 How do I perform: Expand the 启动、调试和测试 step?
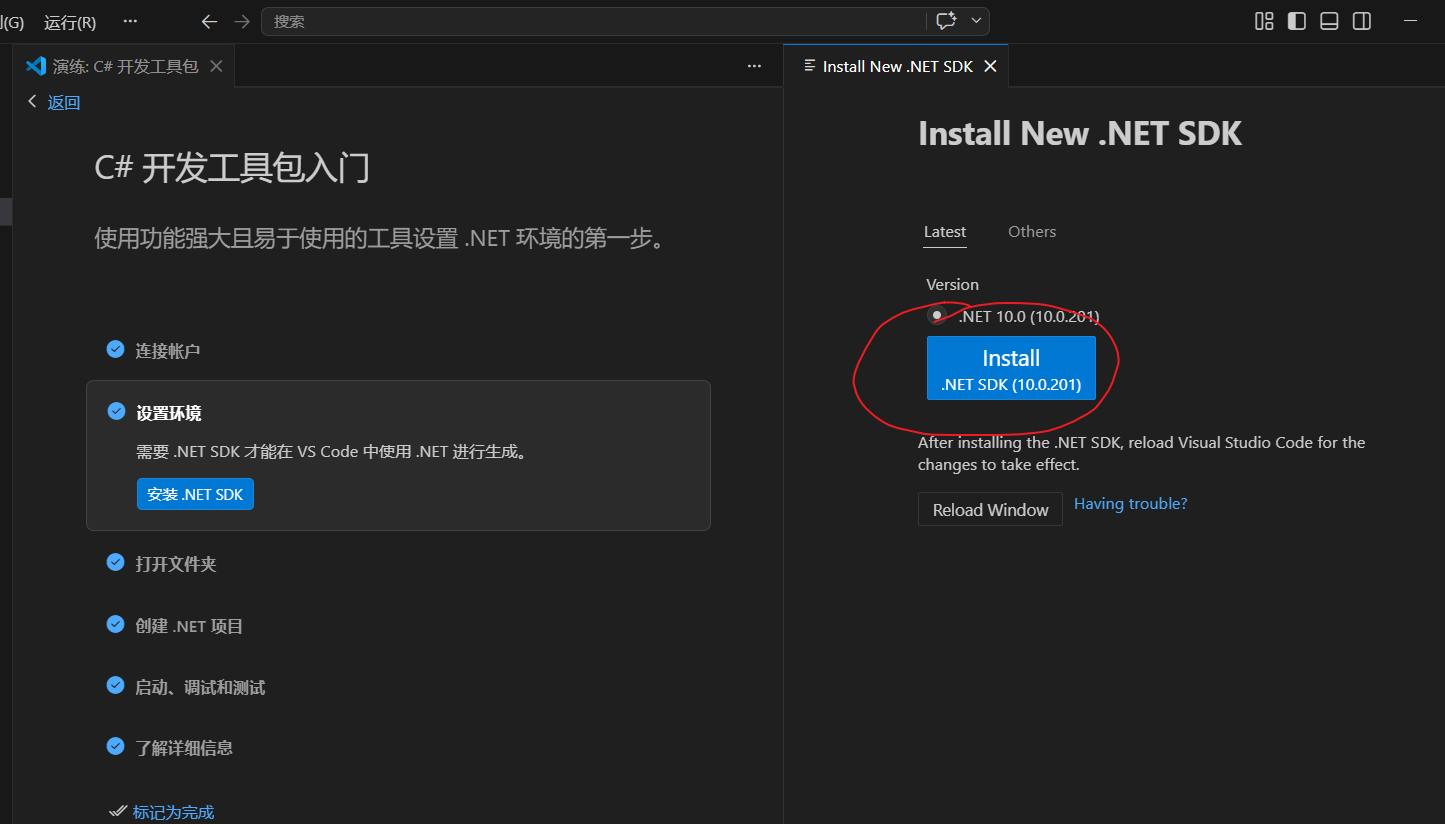(x=200, y=688)
